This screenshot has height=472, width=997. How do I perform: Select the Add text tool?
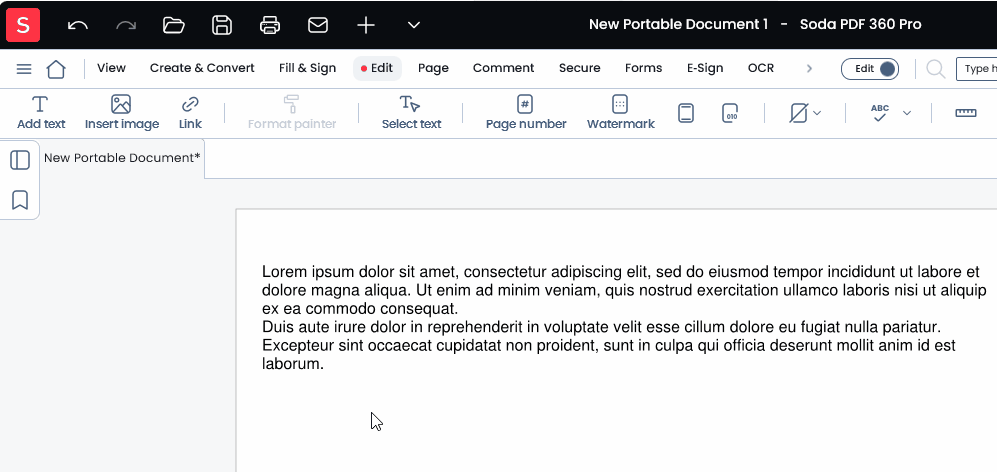click(41, 113)
